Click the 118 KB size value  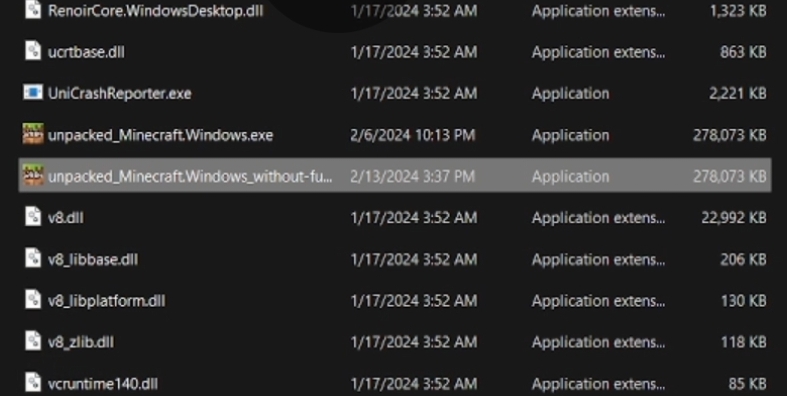point(744,342)
